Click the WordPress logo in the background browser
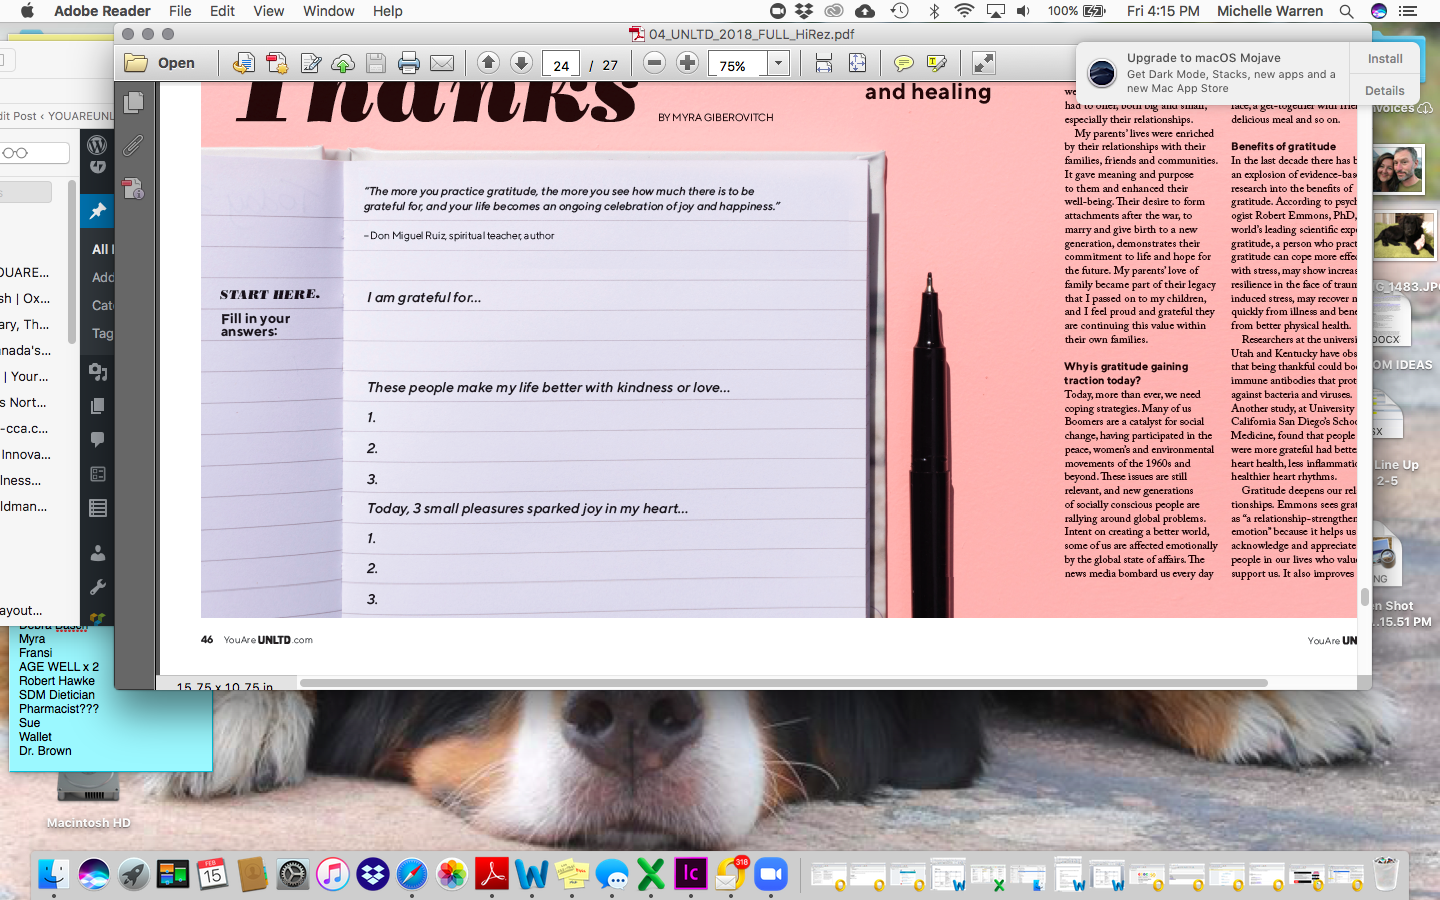1440x900 pixels. click(97, 146)
